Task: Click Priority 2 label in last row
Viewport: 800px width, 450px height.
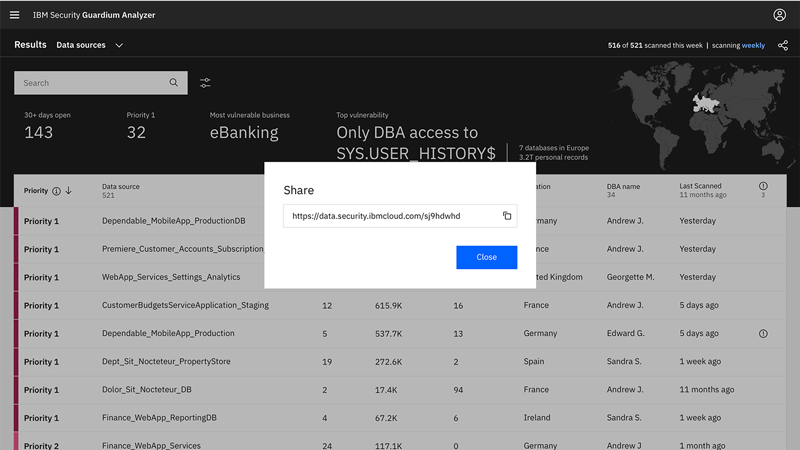Action: tap(41, 445)
